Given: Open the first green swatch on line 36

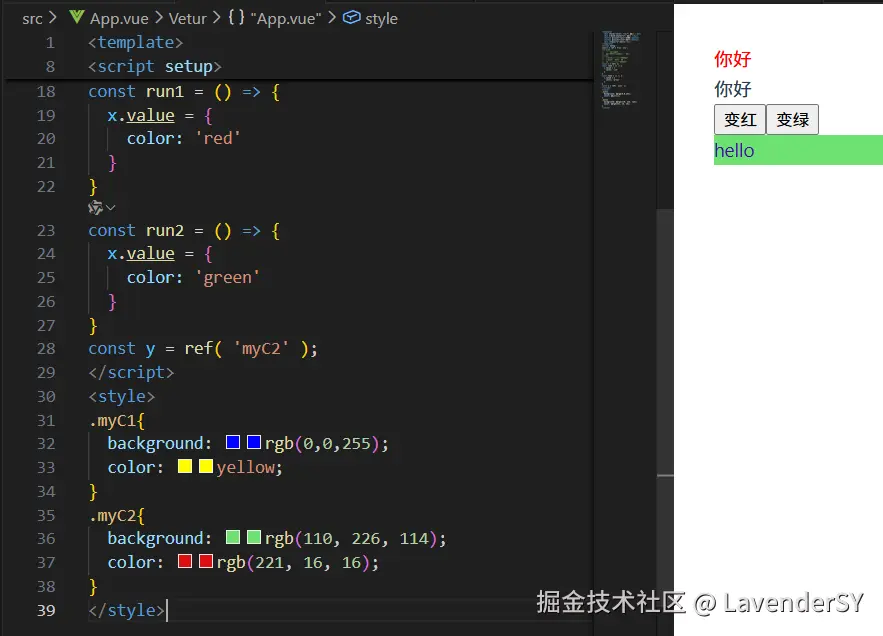Looking at the screenshot, I should pyautogui.click(x=234, y=538).
